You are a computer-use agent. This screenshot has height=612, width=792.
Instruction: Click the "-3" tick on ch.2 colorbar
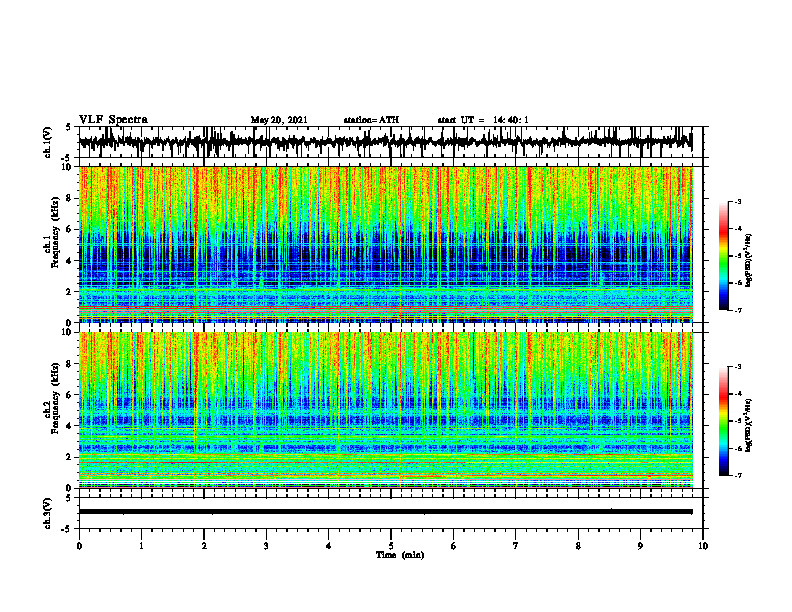click(738, 367)
